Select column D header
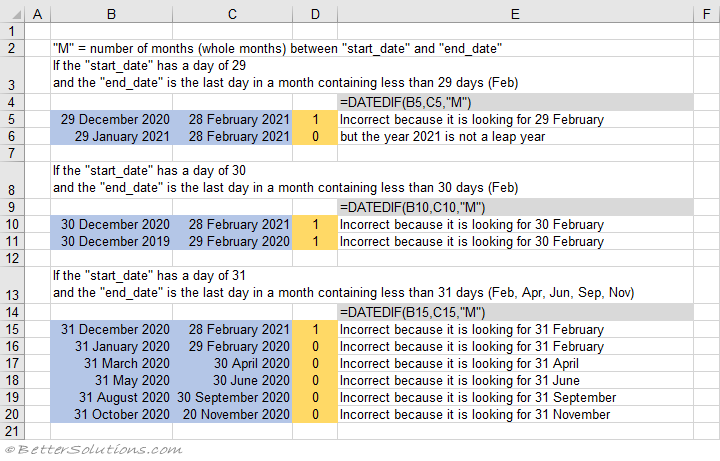720x461 pixels. pyautogui.click(x=315, y=14)
